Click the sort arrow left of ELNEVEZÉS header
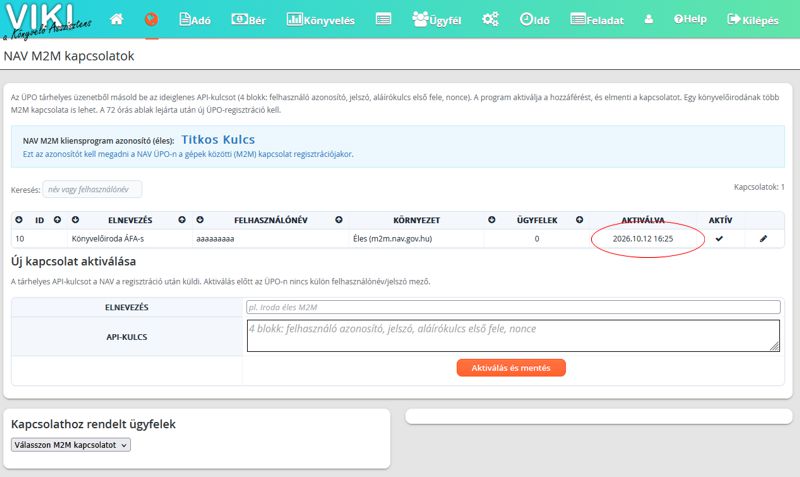800x477 pixels. coord(76,220)
